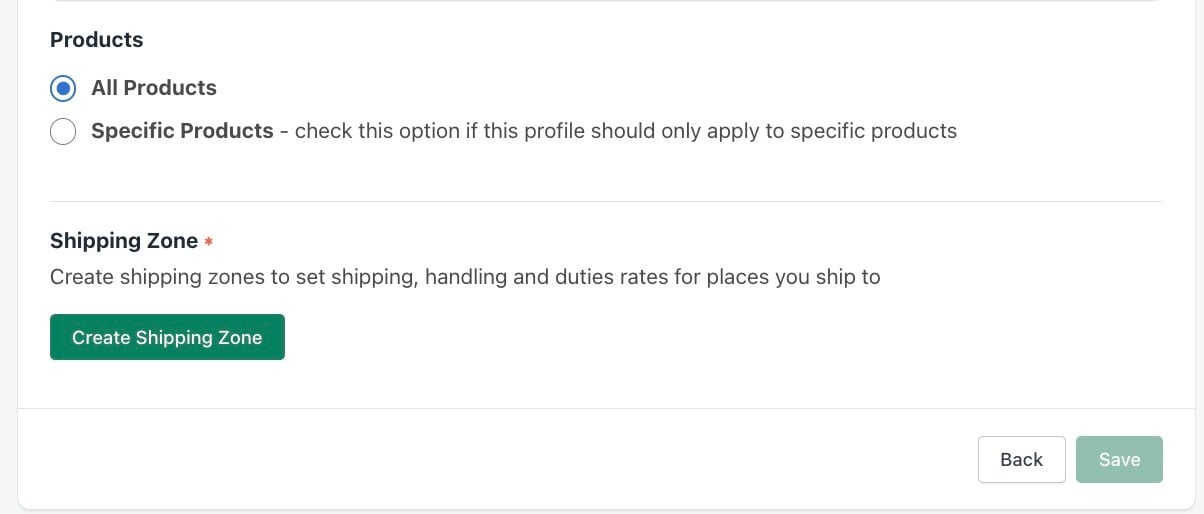This screenshot has width=1204, height=514.
Task: Select the All Products radio button
Action: (63, 88)
